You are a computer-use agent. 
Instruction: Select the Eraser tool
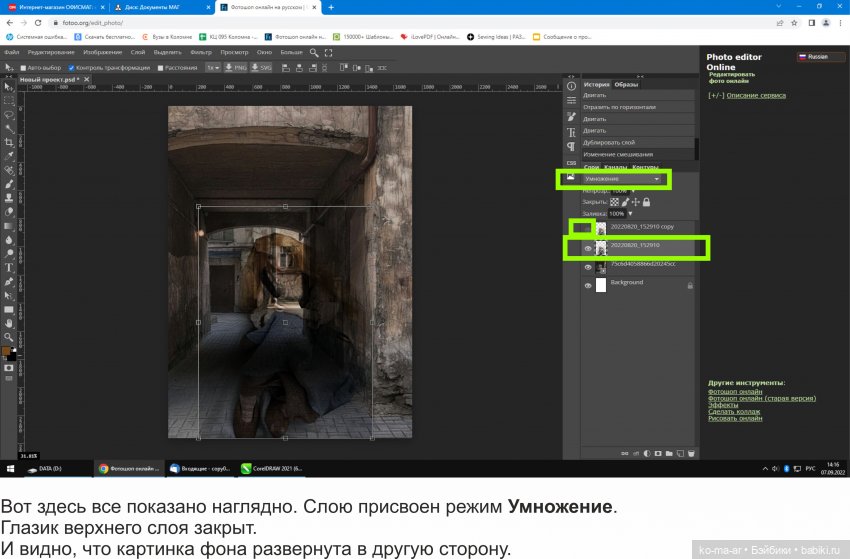point(9,212)
